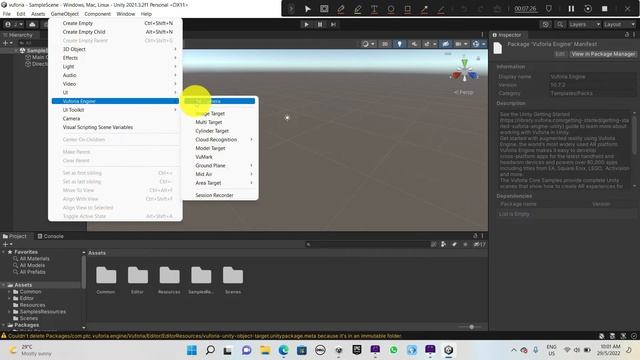Image resolution: width=640 pixels, height=360 pixels.
Task: Expand the 3D Object submenu
Action: point(115,49)
